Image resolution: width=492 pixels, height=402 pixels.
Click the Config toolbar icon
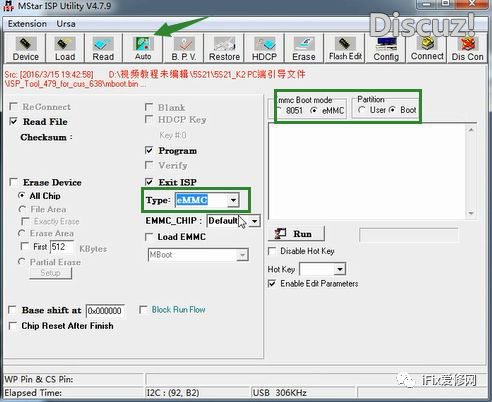[386, 49]
